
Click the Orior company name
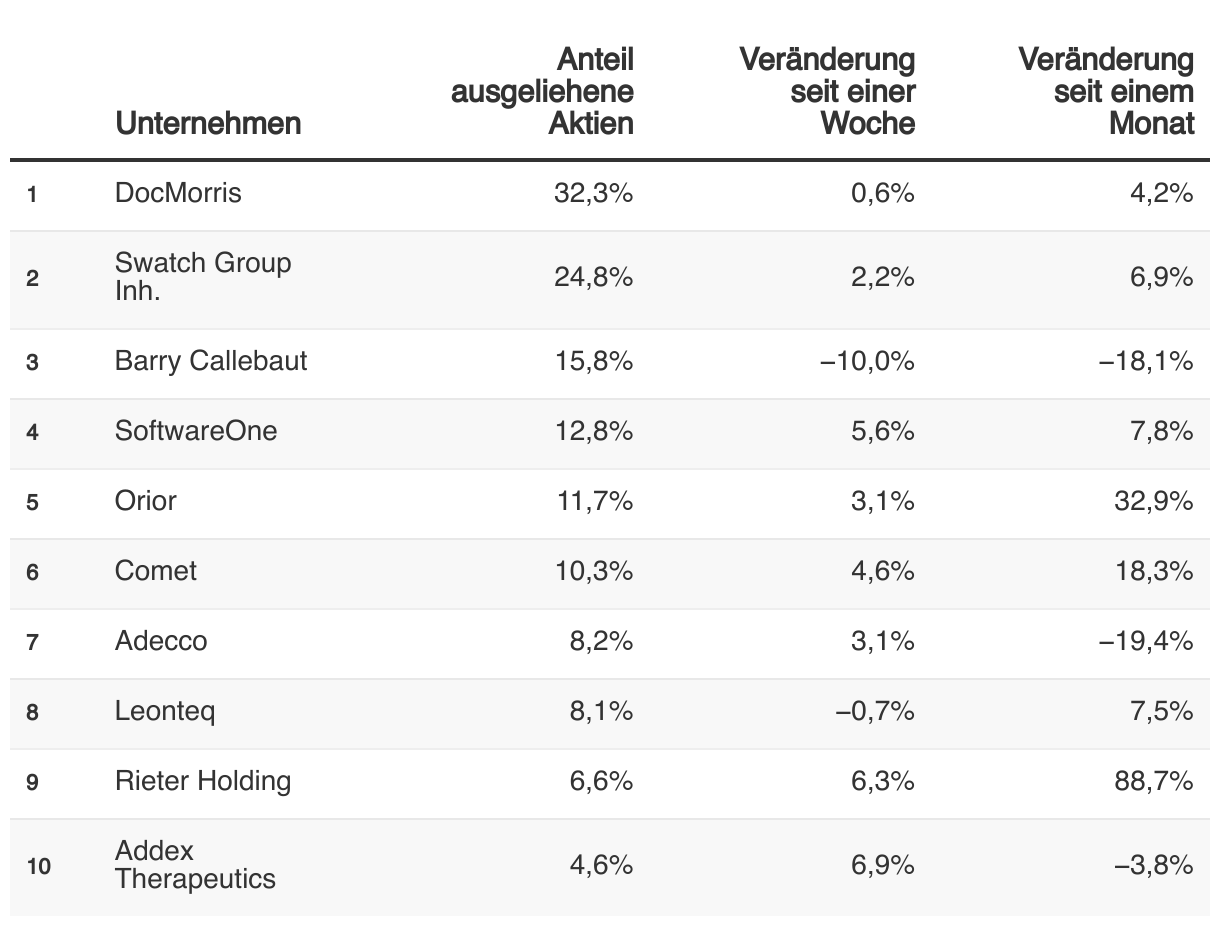click(x=146, y=500)
